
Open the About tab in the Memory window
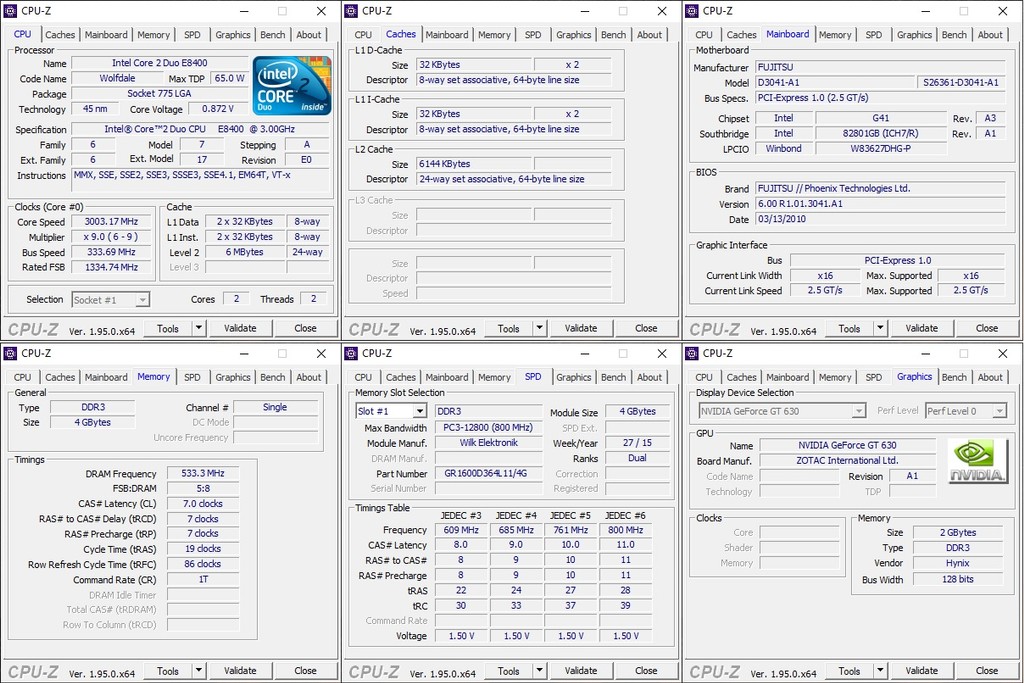point(309,377)
